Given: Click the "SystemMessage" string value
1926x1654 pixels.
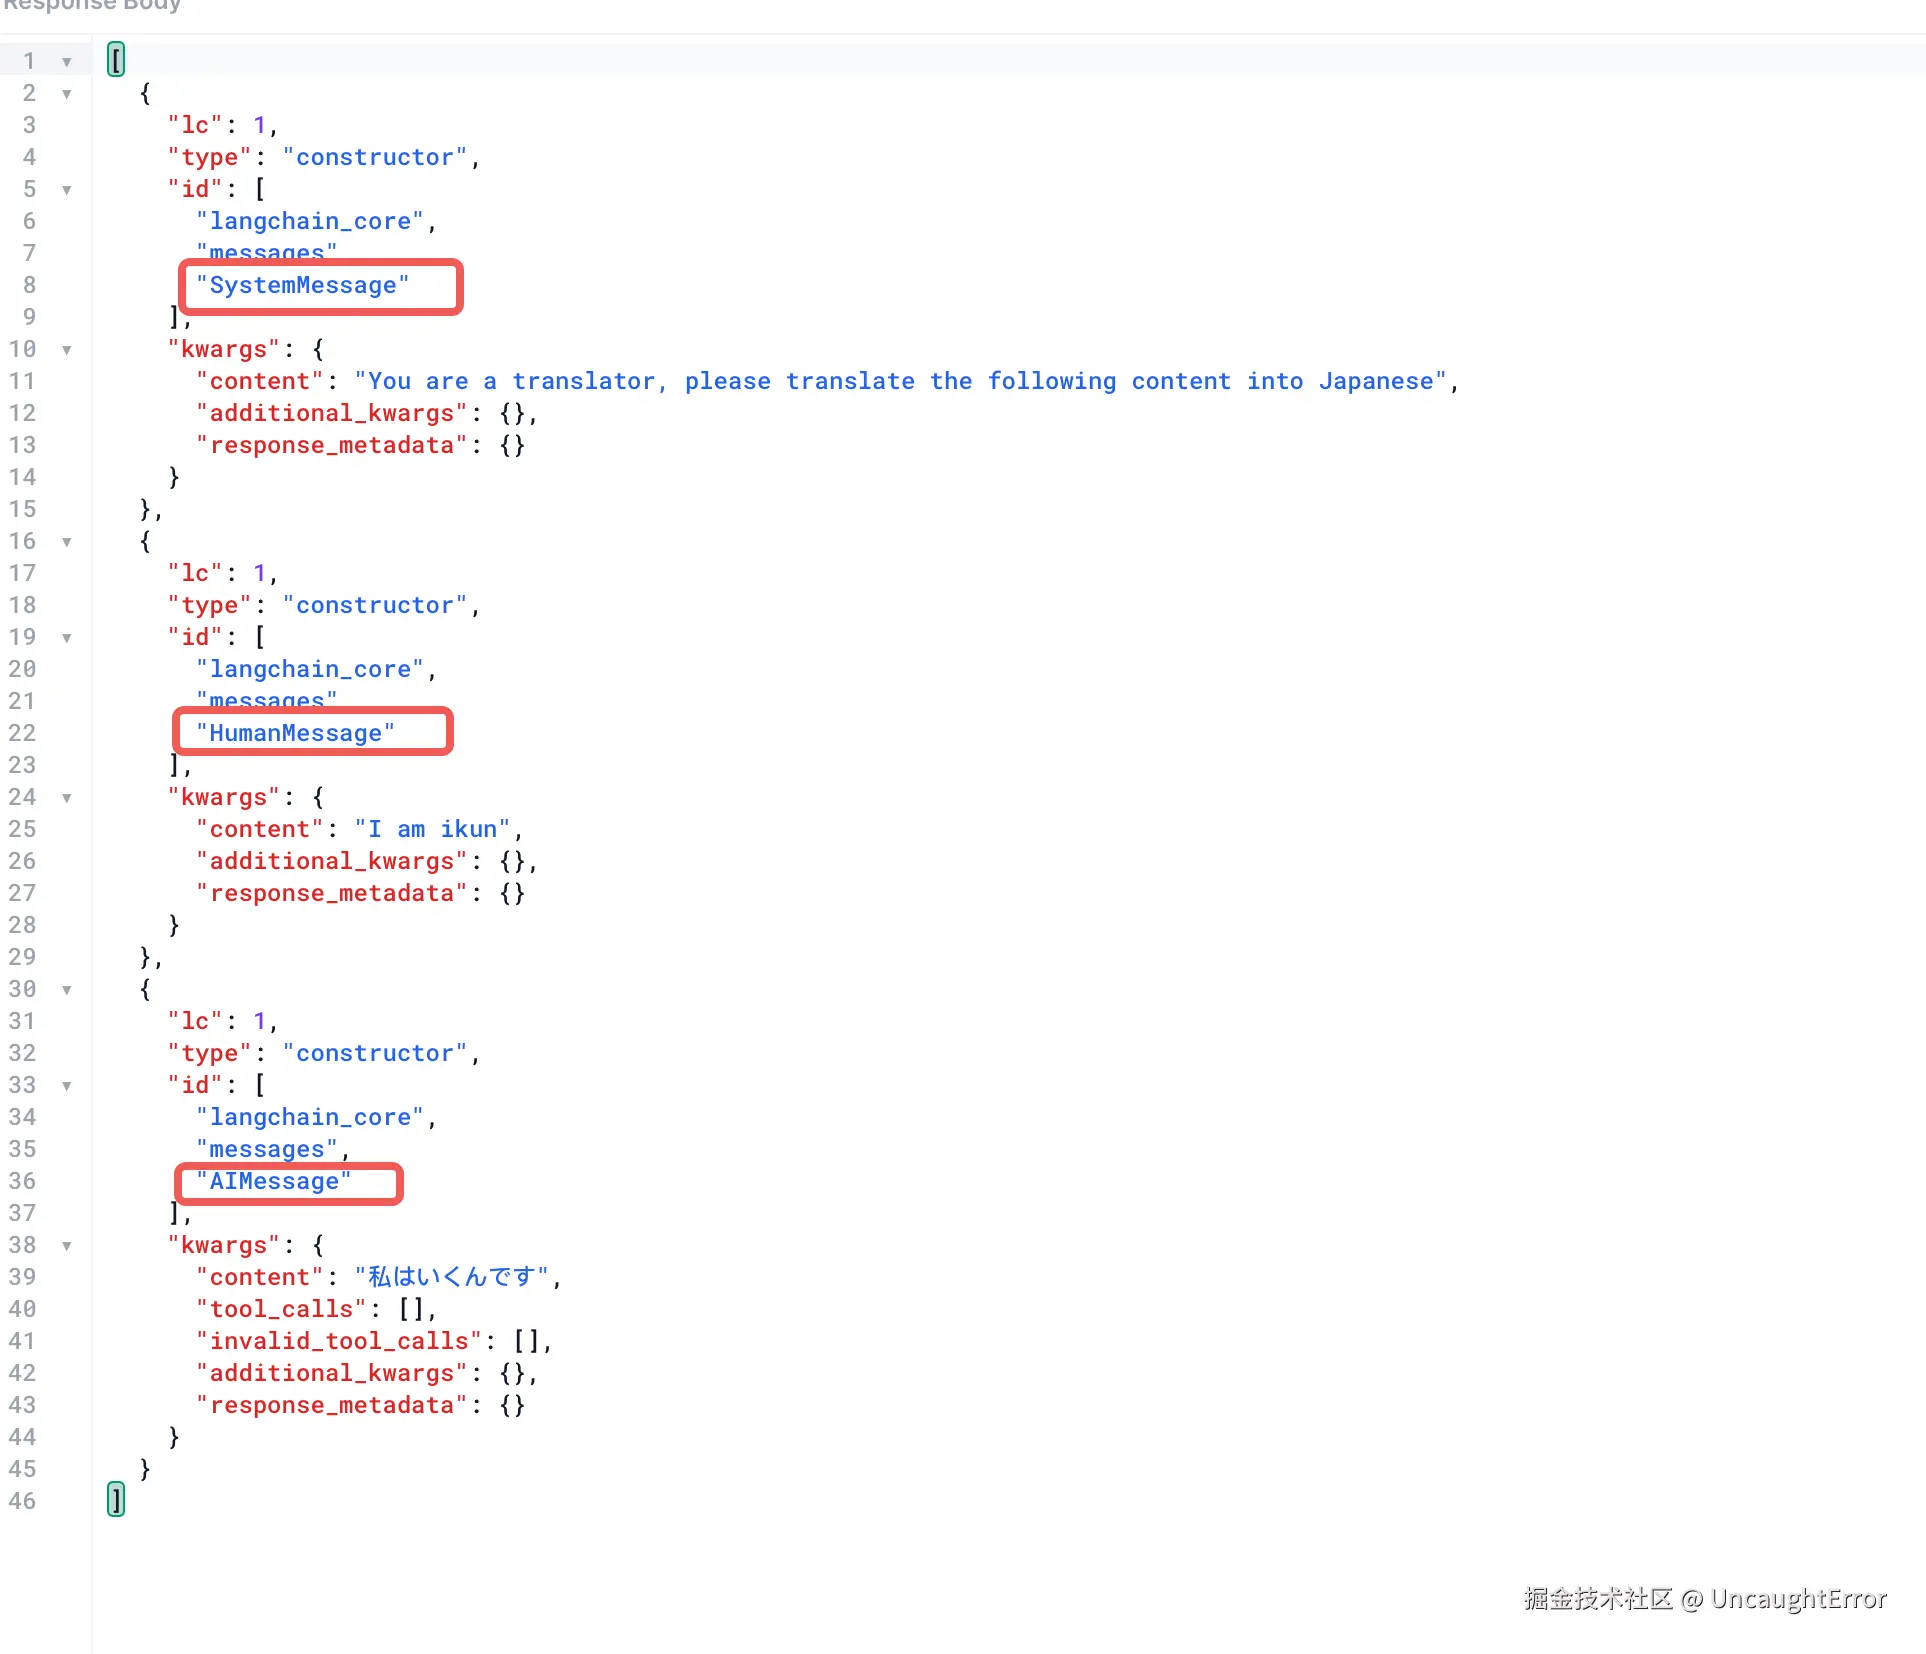Looking at the screenshot, I should [x=302, y=286].
